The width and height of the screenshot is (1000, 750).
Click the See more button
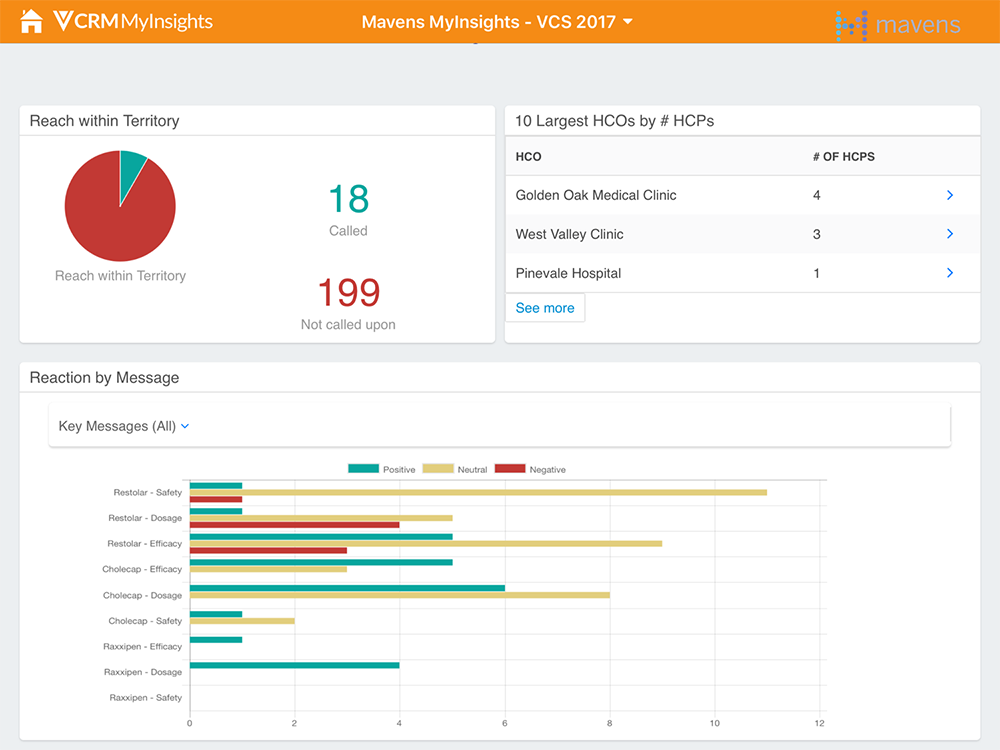(545, 308)
